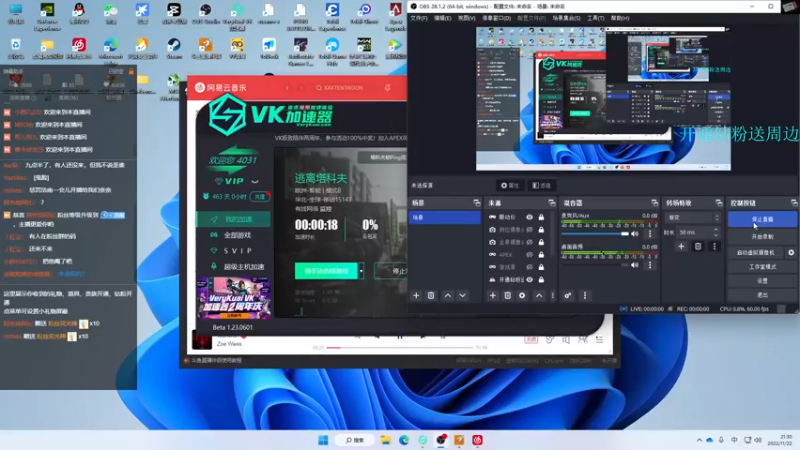The image size is (800, 450).
Task: Adjust the desktop audio volume slider
Action: click(x=595, y=265)
